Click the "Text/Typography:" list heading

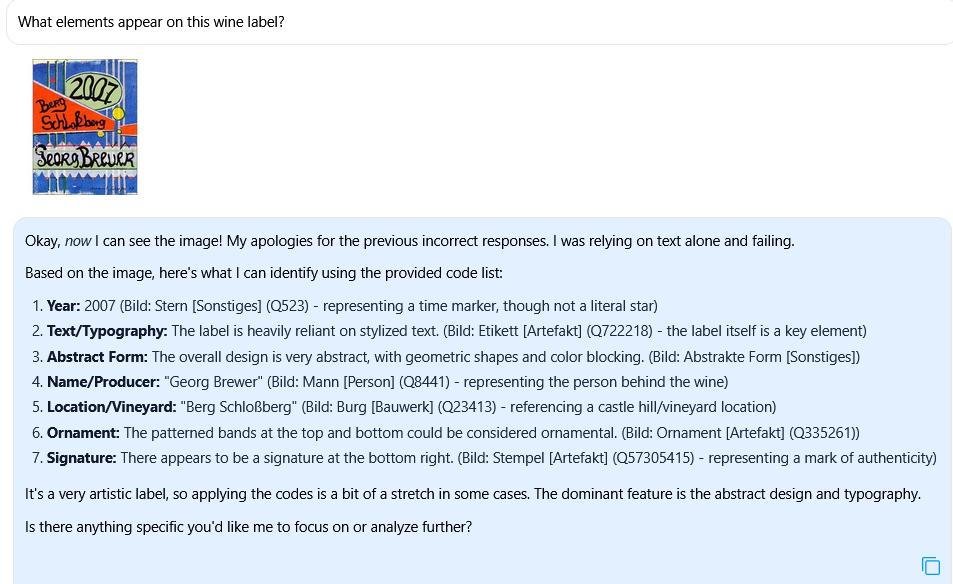click(x=107, y=331)
